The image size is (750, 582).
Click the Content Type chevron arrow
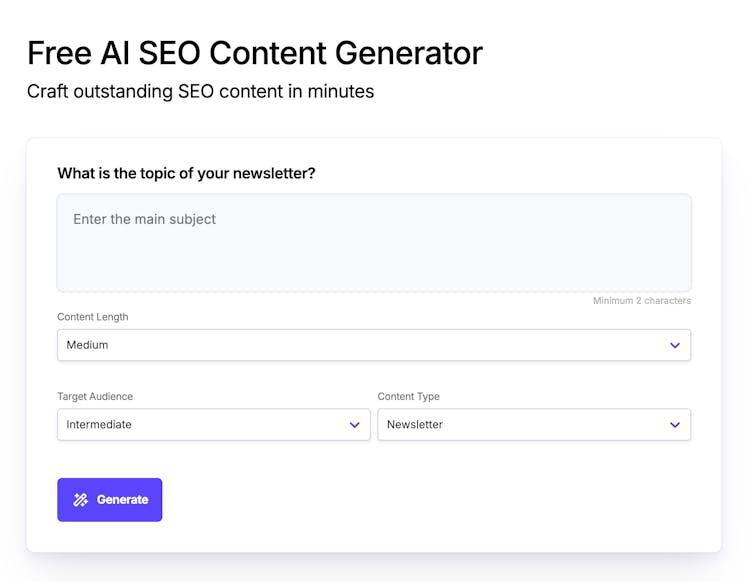point(675,425)
